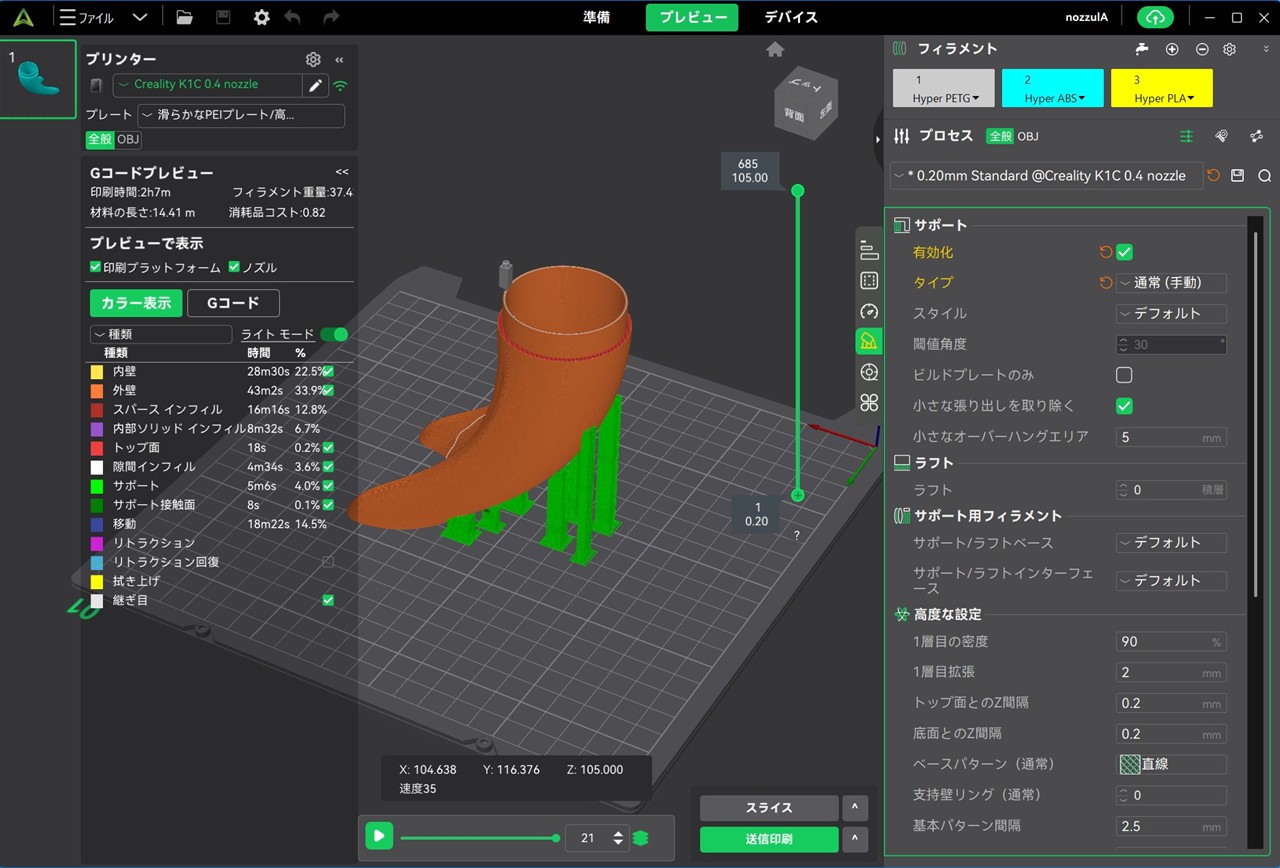
Task: Click the open project folder icon
Action: coord(184,17)
